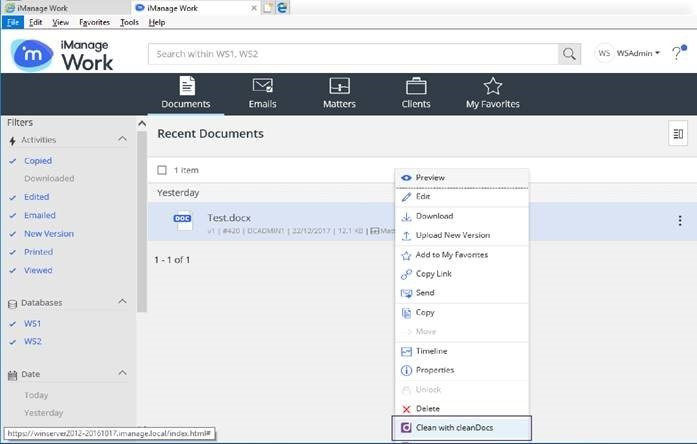Filter by Yesterday date

44,413
